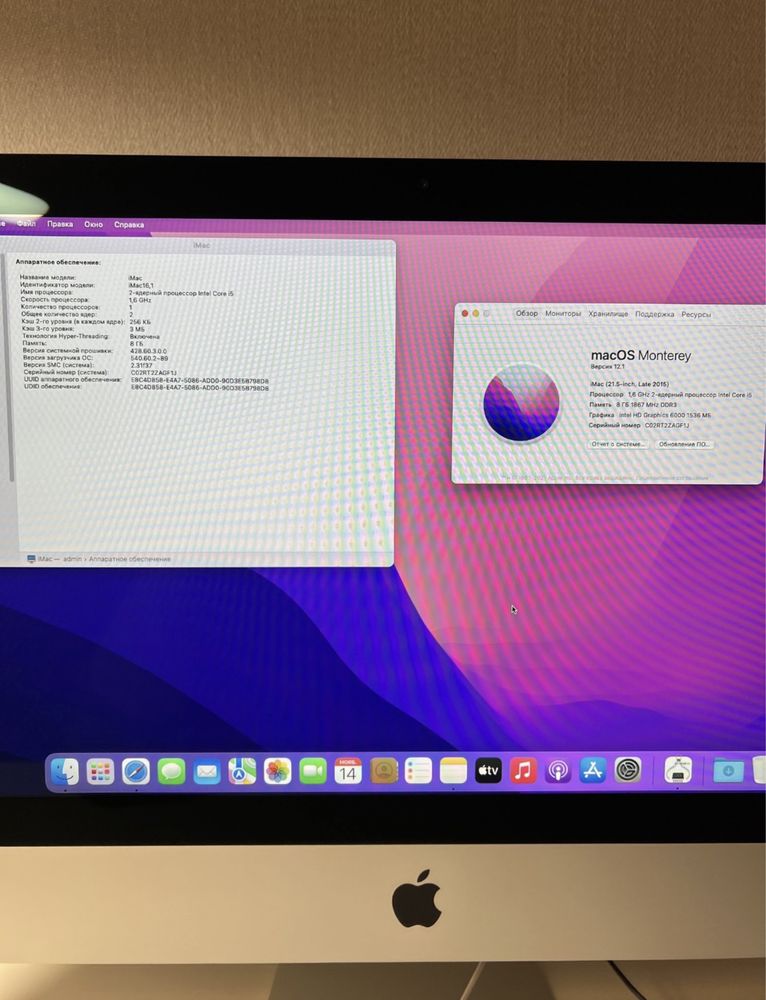Viewport: 766px width, 1000px height.
Task: Select the iMac16,1 model identifier value
Action: pyautogui.click(x=141, y=286)
